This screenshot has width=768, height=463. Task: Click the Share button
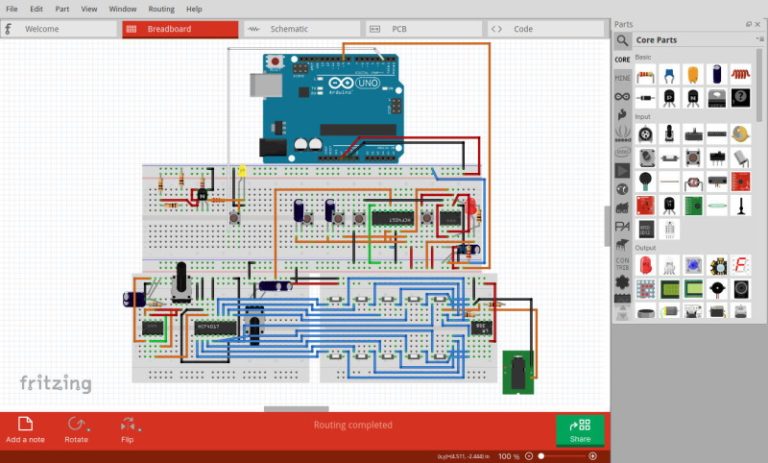580,430
